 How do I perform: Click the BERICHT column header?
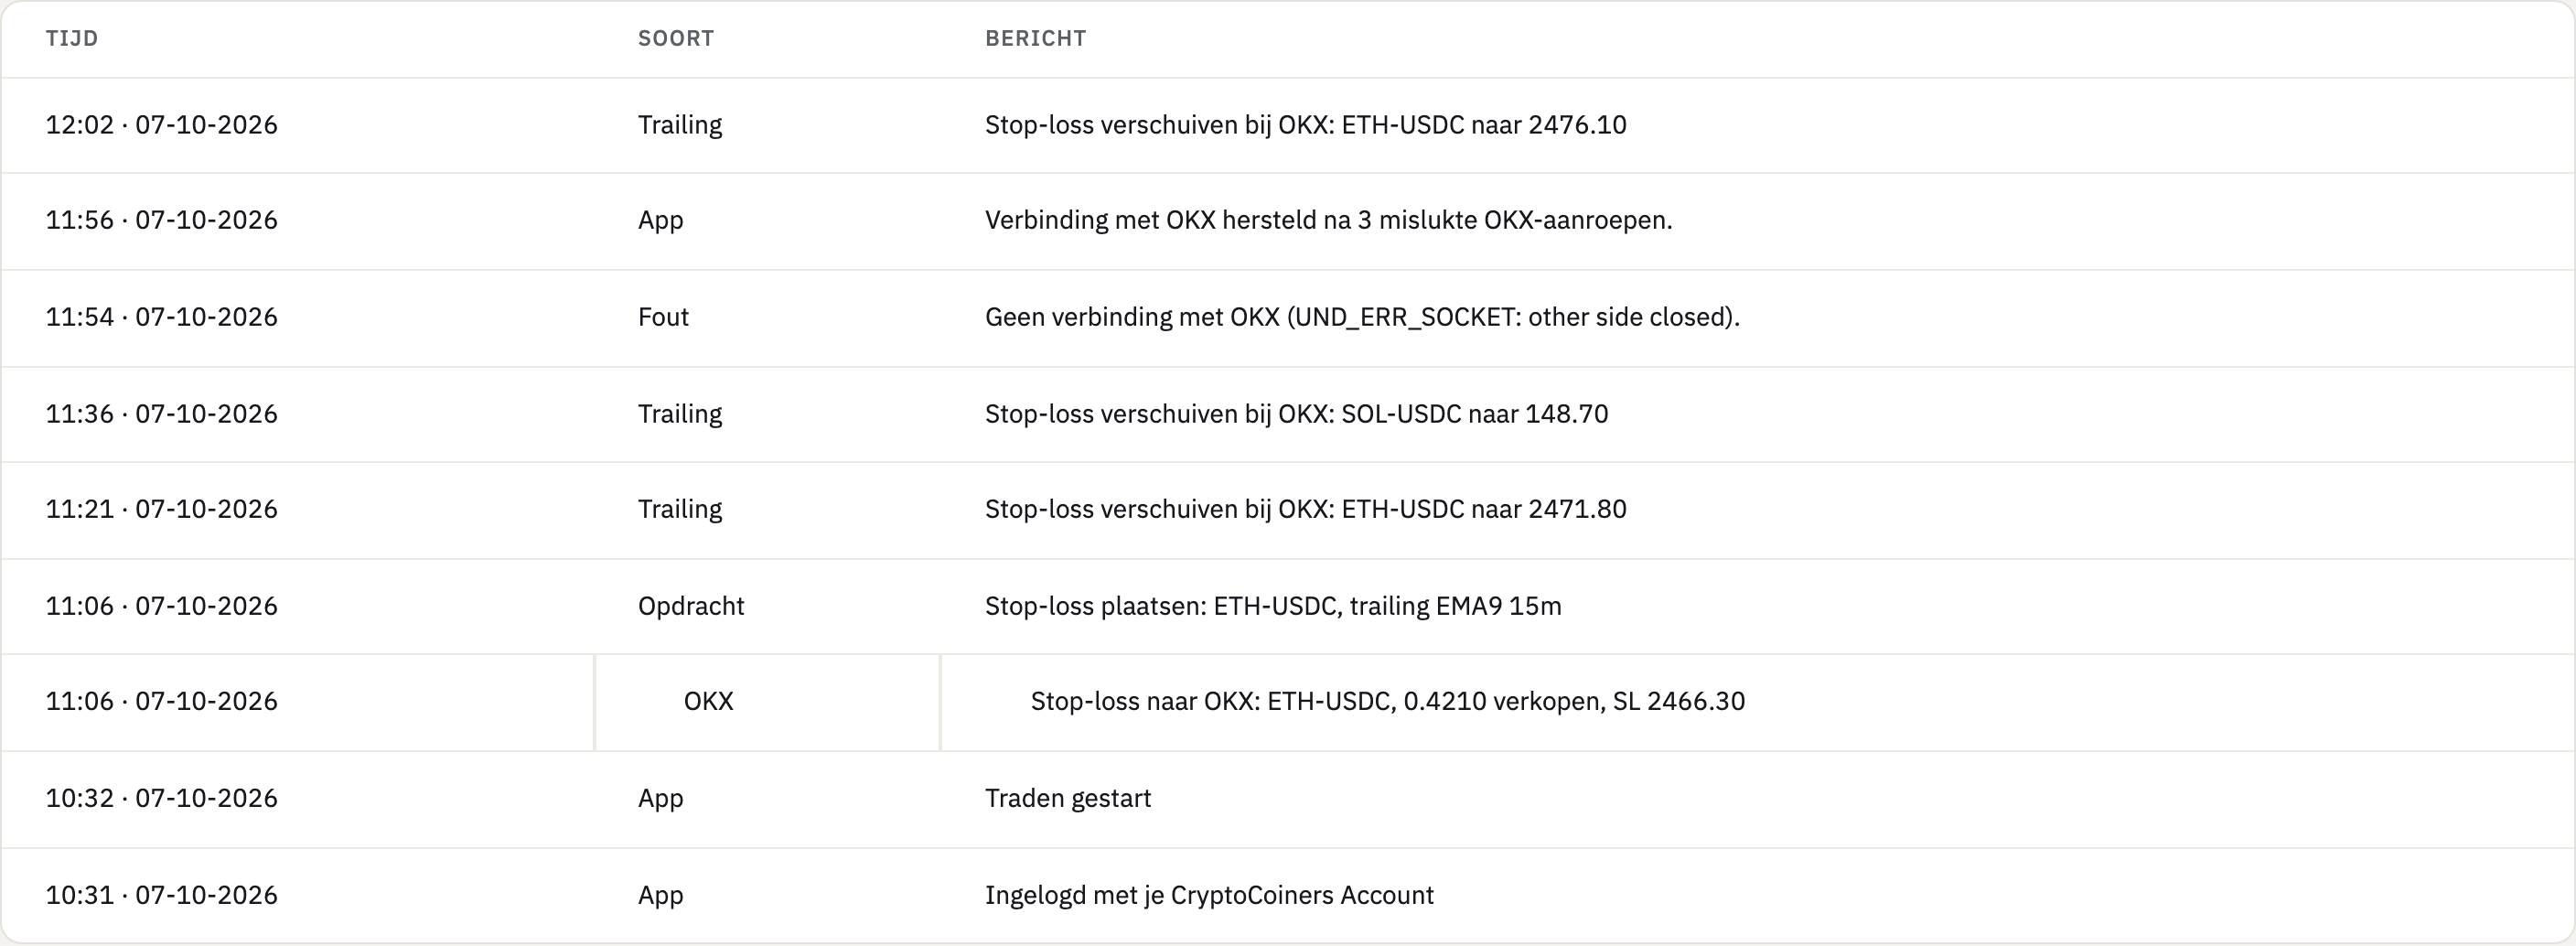point(1035,38)
